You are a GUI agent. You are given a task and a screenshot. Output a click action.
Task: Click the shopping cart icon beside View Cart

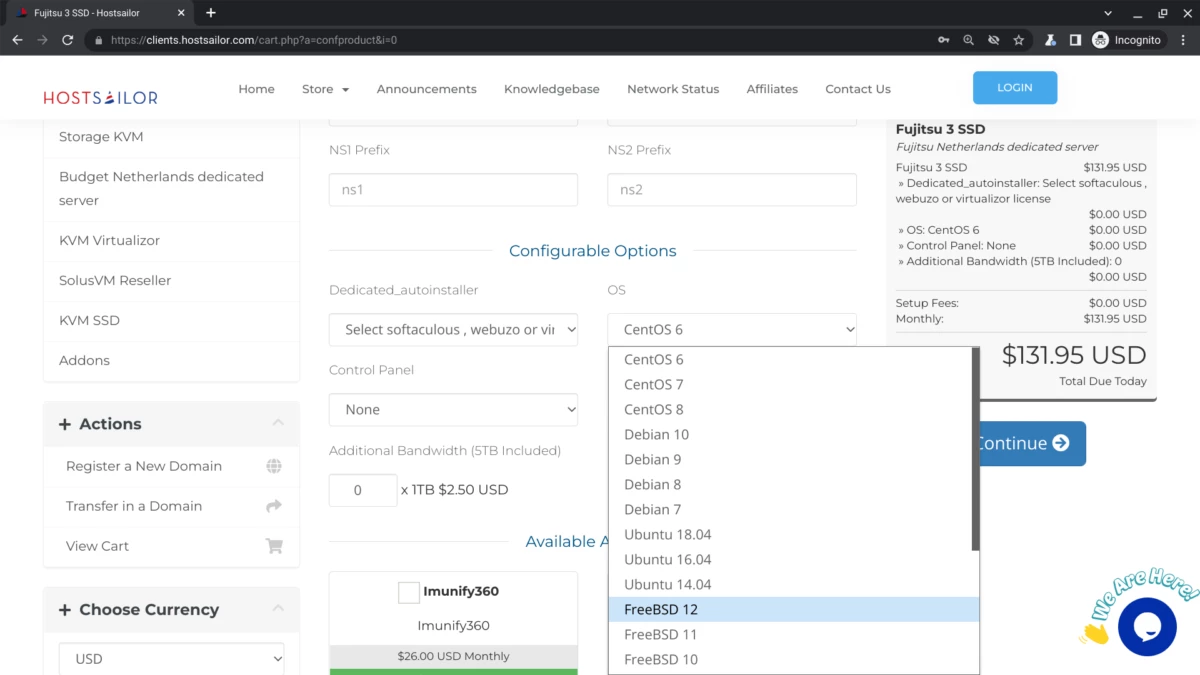click(274, 546)
